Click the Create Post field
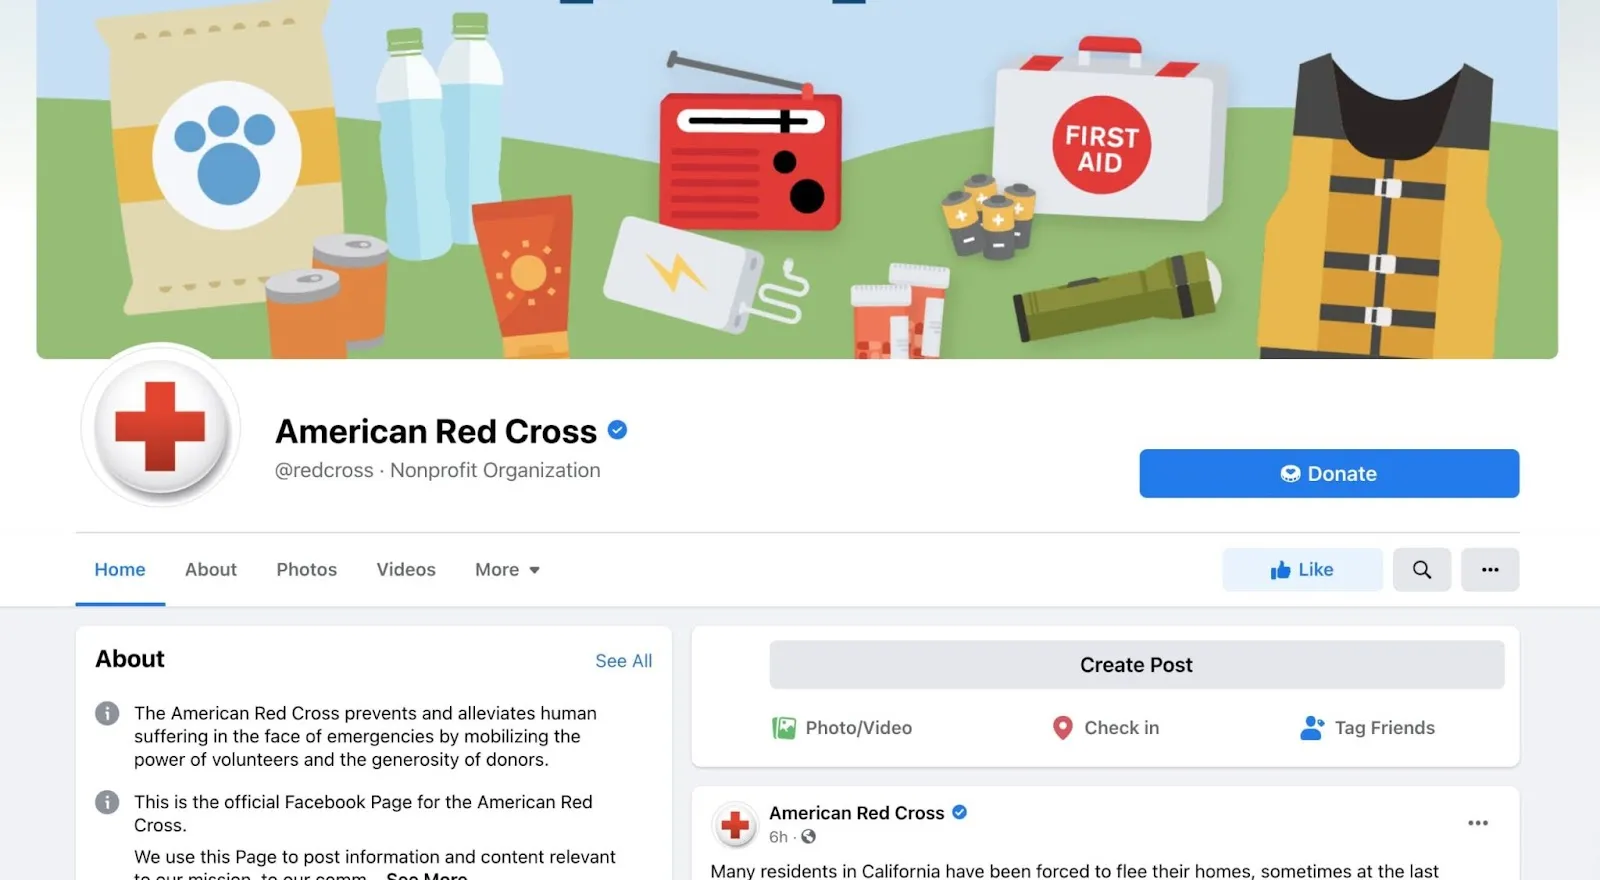 pos(1136,665)
